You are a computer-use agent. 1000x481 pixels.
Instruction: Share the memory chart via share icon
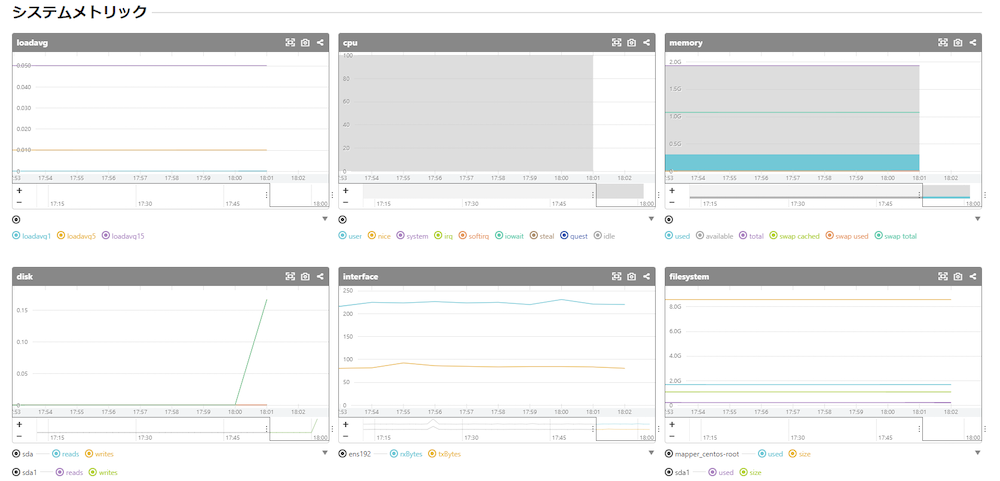tap(973, 43)
